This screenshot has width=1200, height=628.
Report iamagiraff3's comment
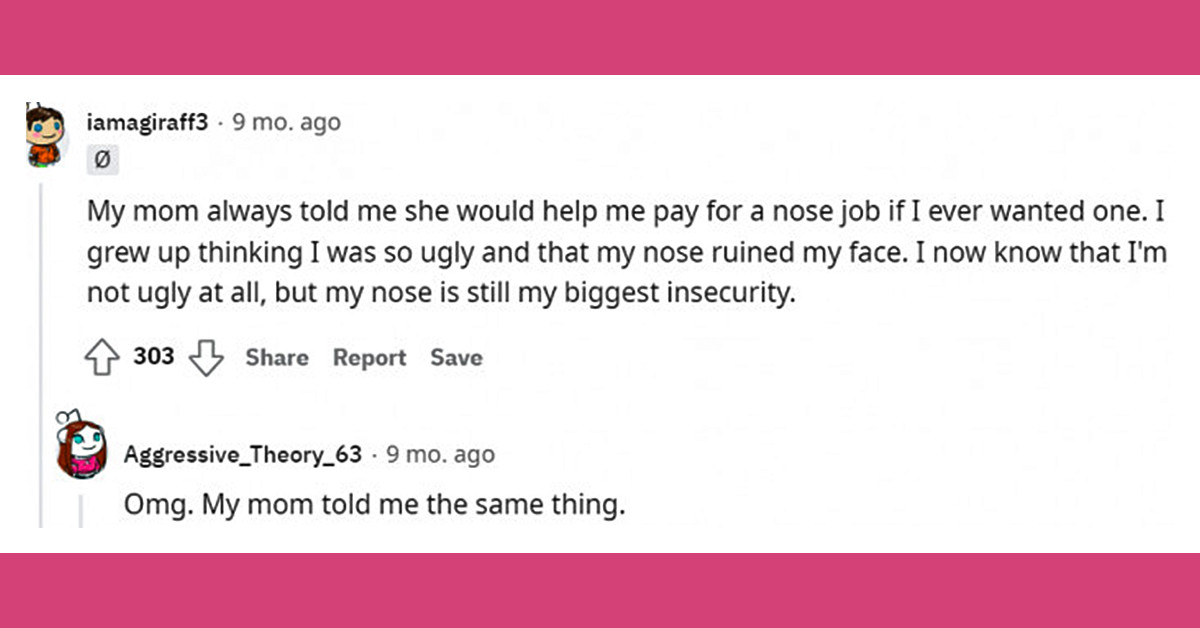(369, 357)
